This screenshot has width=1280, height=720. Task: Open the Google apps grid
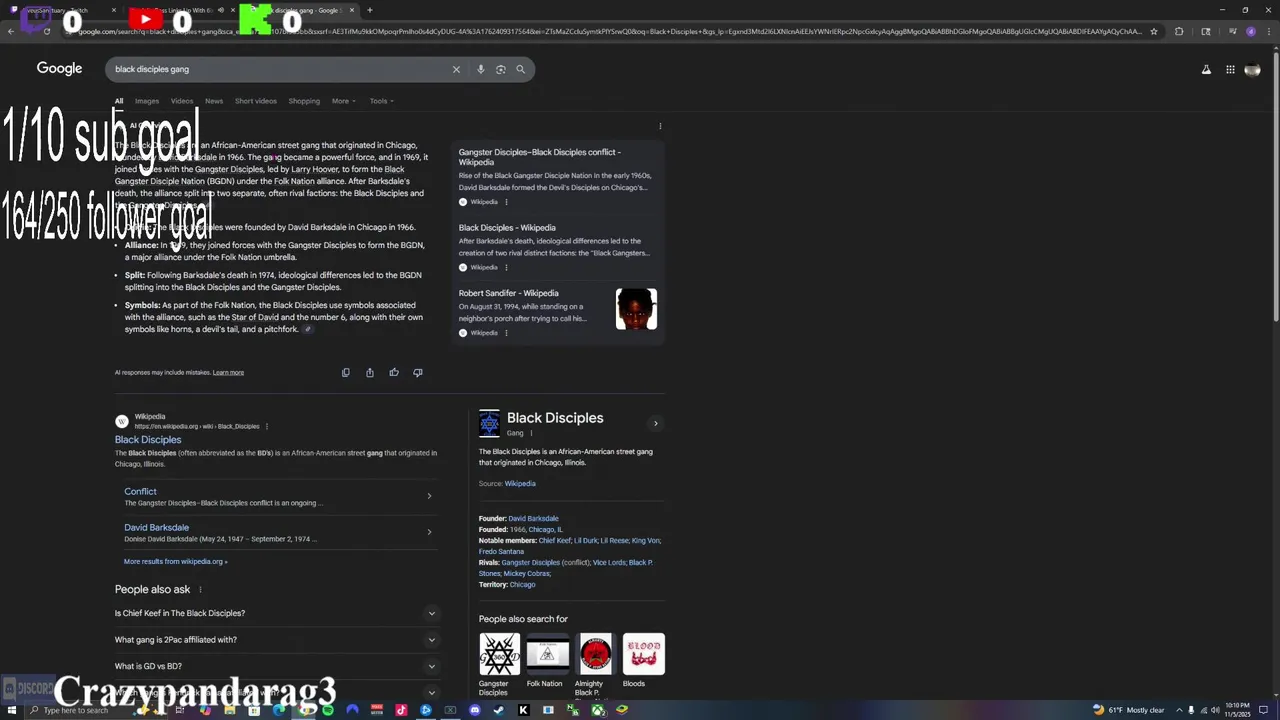pos(1230,69)
